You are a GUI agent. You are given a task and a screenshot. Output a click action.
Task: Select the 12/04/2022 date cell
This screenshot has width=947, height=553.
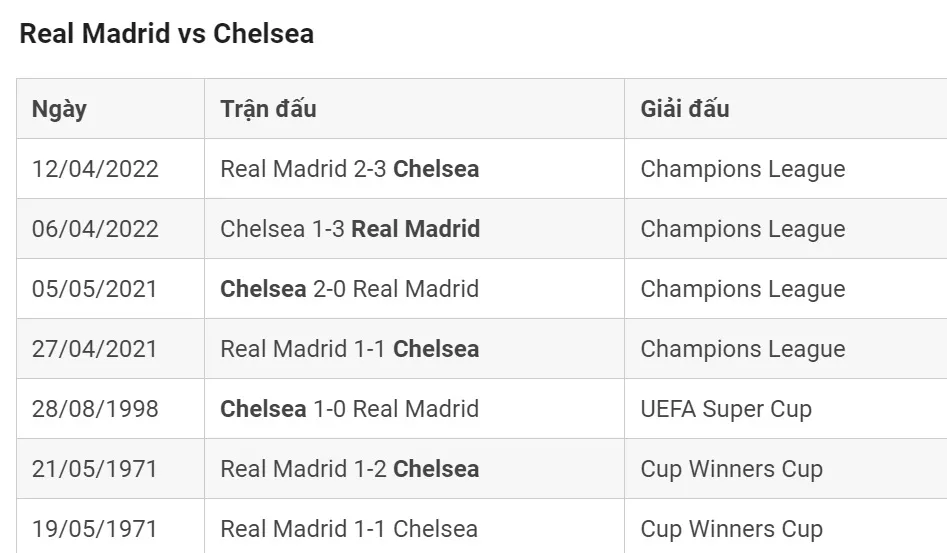[95, 169]
